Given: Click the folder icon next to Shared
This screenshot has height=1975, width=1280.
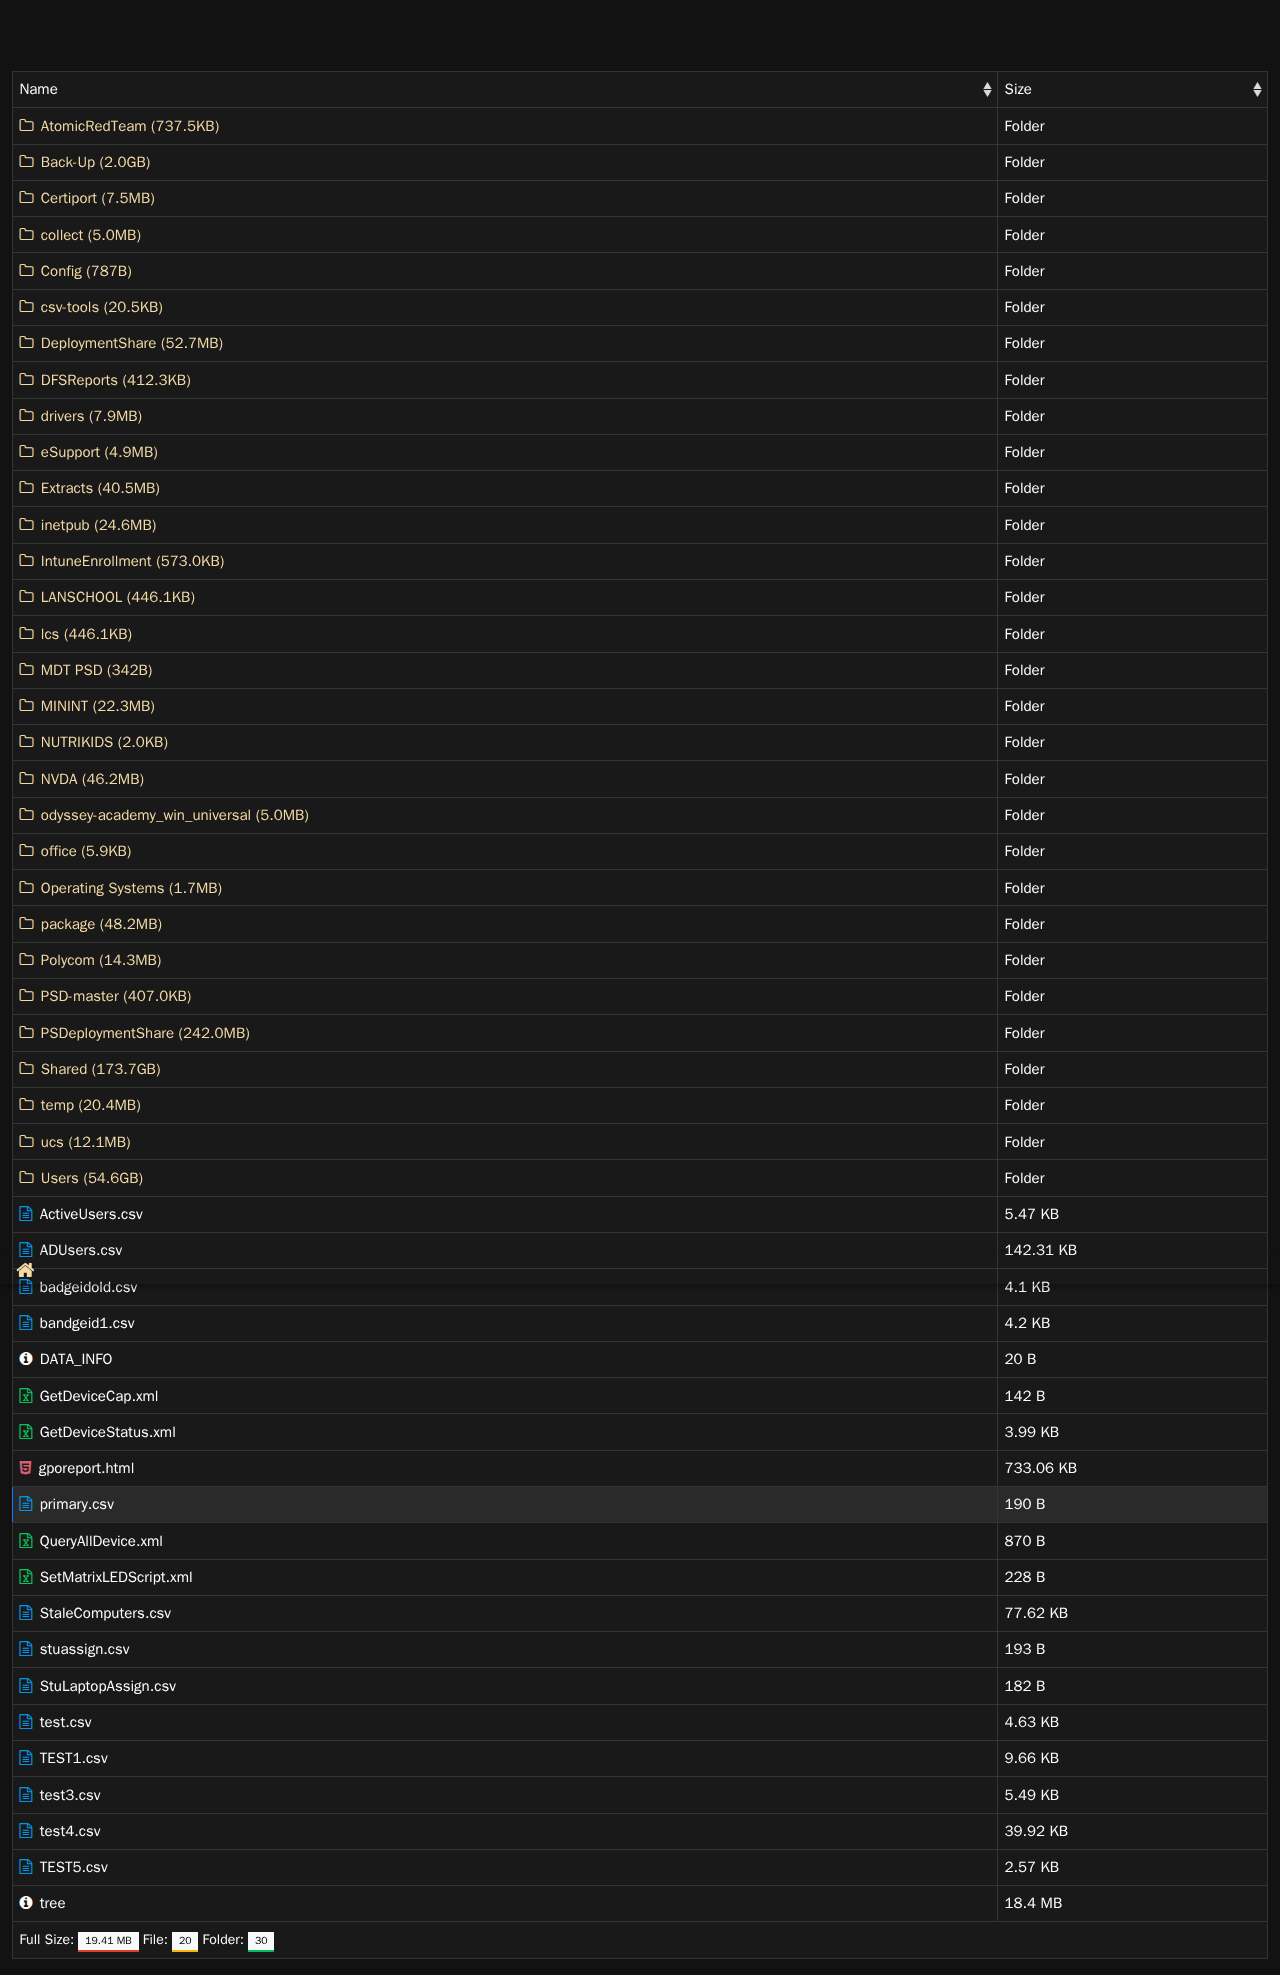Looking at the screenshot, I should 27,1069.
